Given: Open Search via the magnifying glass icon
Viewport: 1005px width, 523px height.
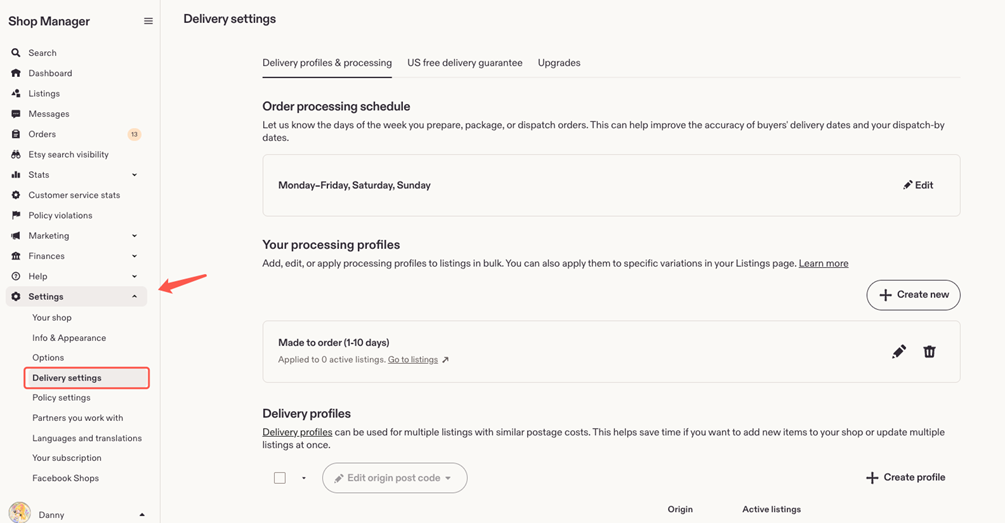Looking at the screenshot, I should pyautogui.click(x=16, y=53).
